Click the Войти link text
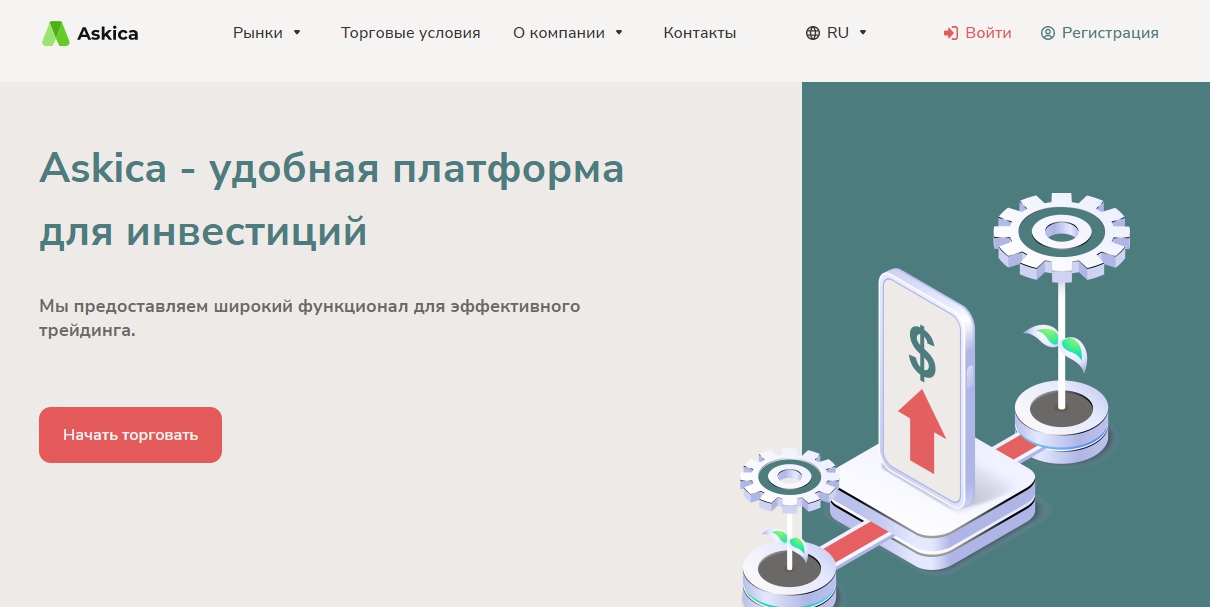1210x607 pixels. 988,33
